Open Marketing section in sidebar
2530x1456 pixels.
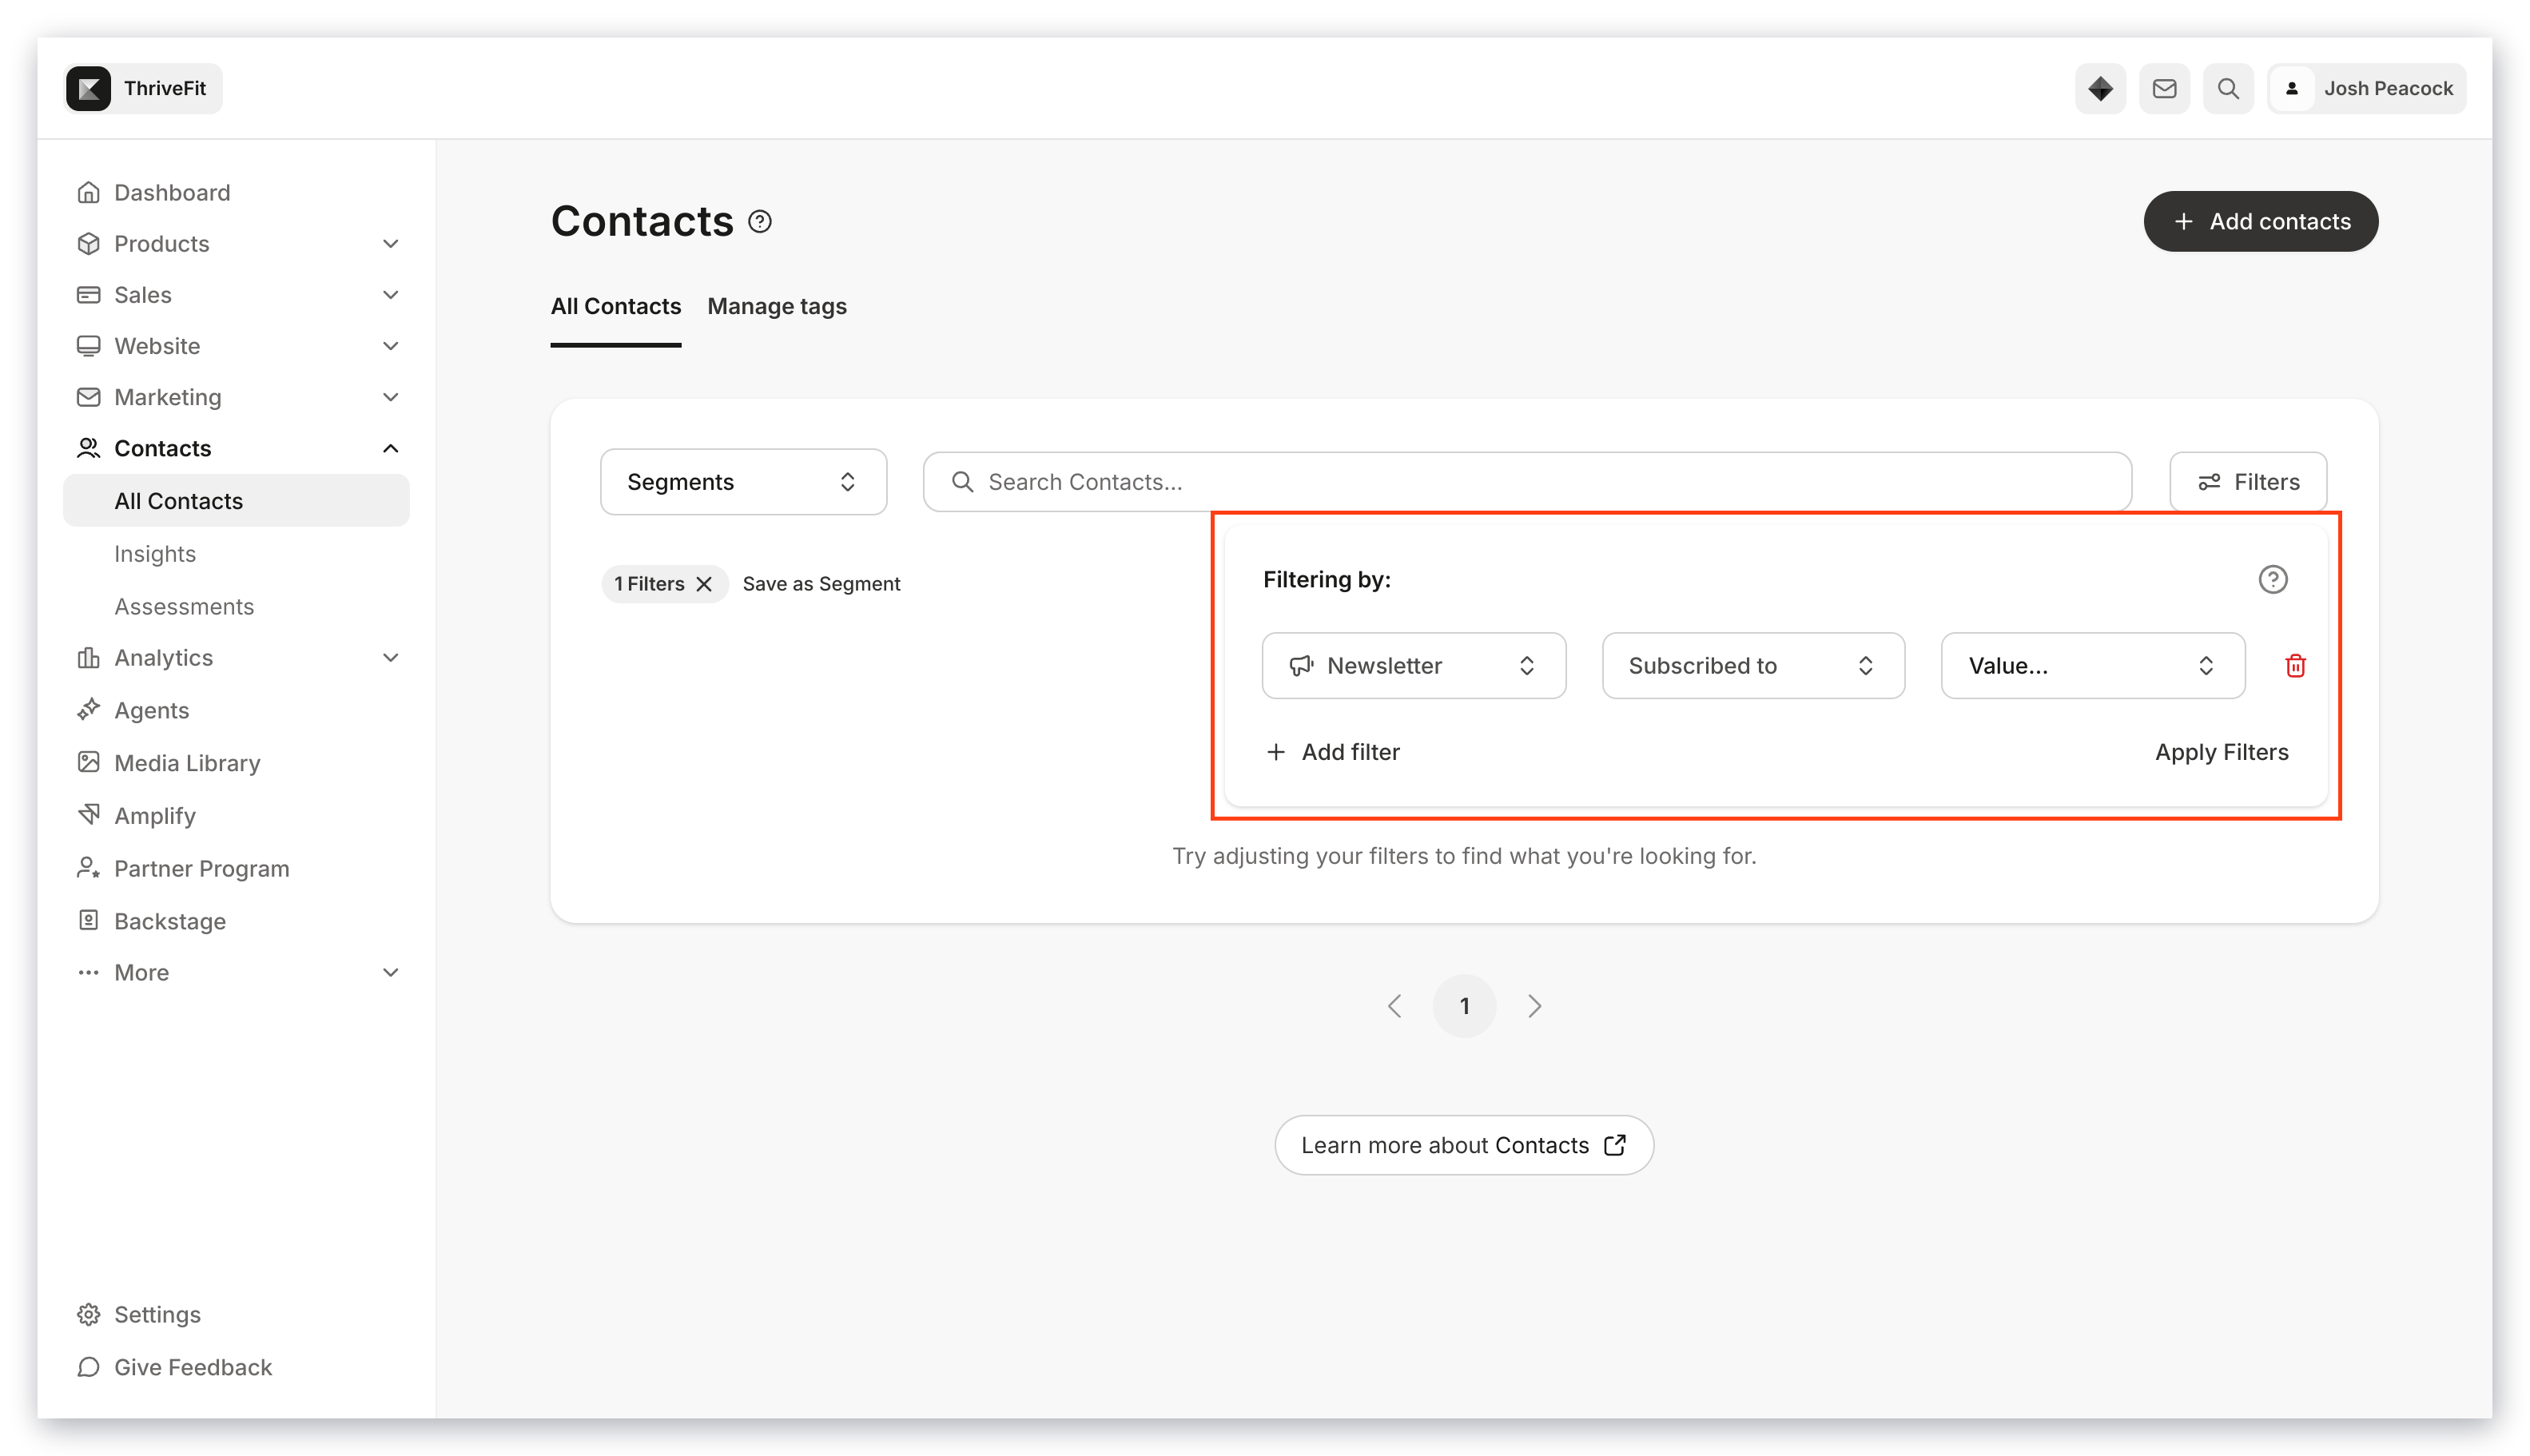coord(167,396)
